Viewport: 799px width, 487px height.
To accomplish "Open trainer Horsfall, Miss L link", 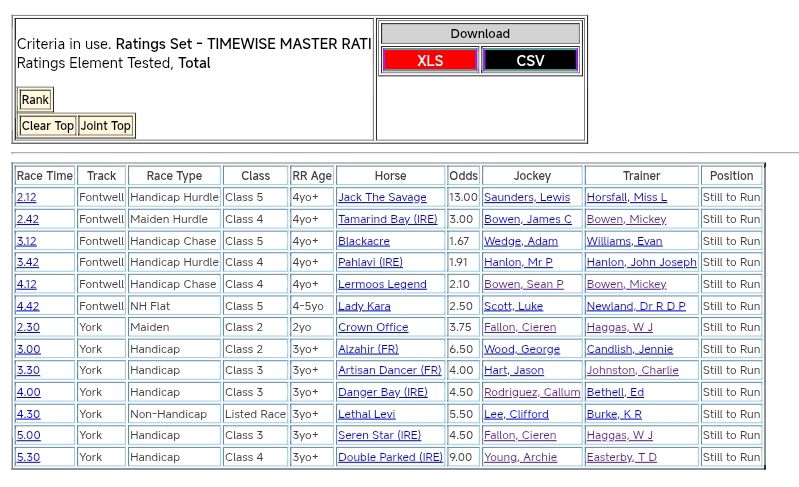I will 626,198.
